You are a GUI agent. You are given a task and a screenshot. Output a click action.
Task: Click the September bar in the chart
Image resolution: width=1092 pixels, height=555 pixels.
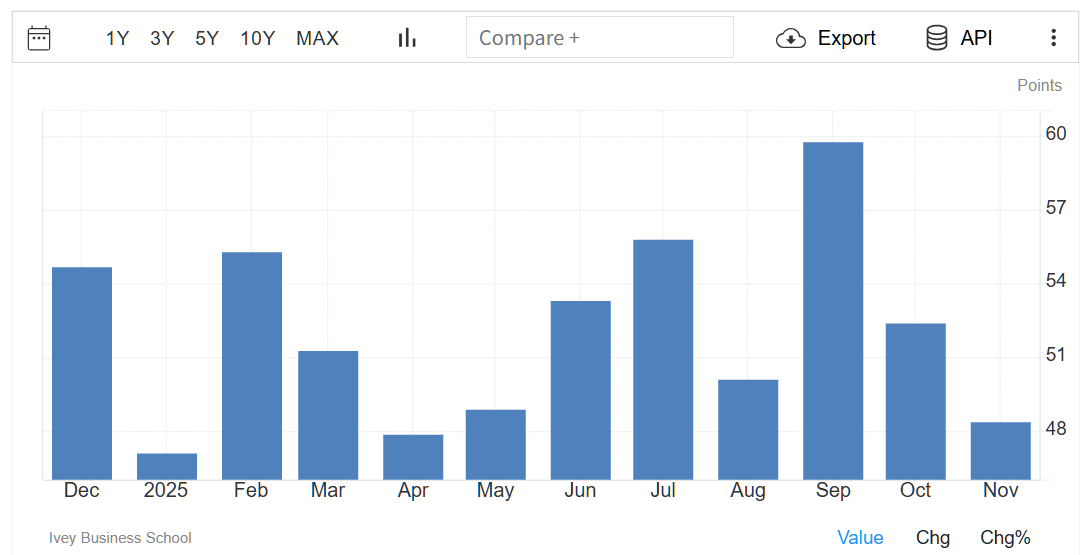[833, 310]
